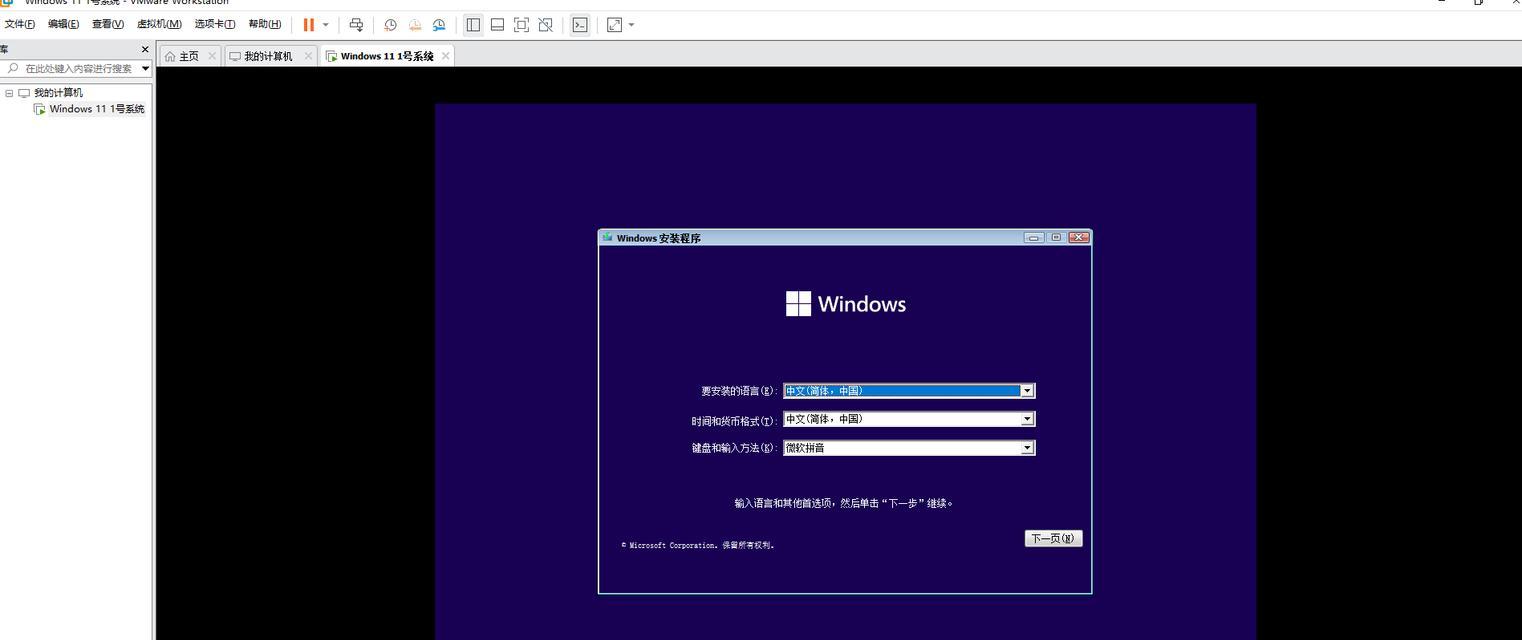Select Windows 11 1号系统 in the library tree

pyautogui.click(x=97, y=109)
